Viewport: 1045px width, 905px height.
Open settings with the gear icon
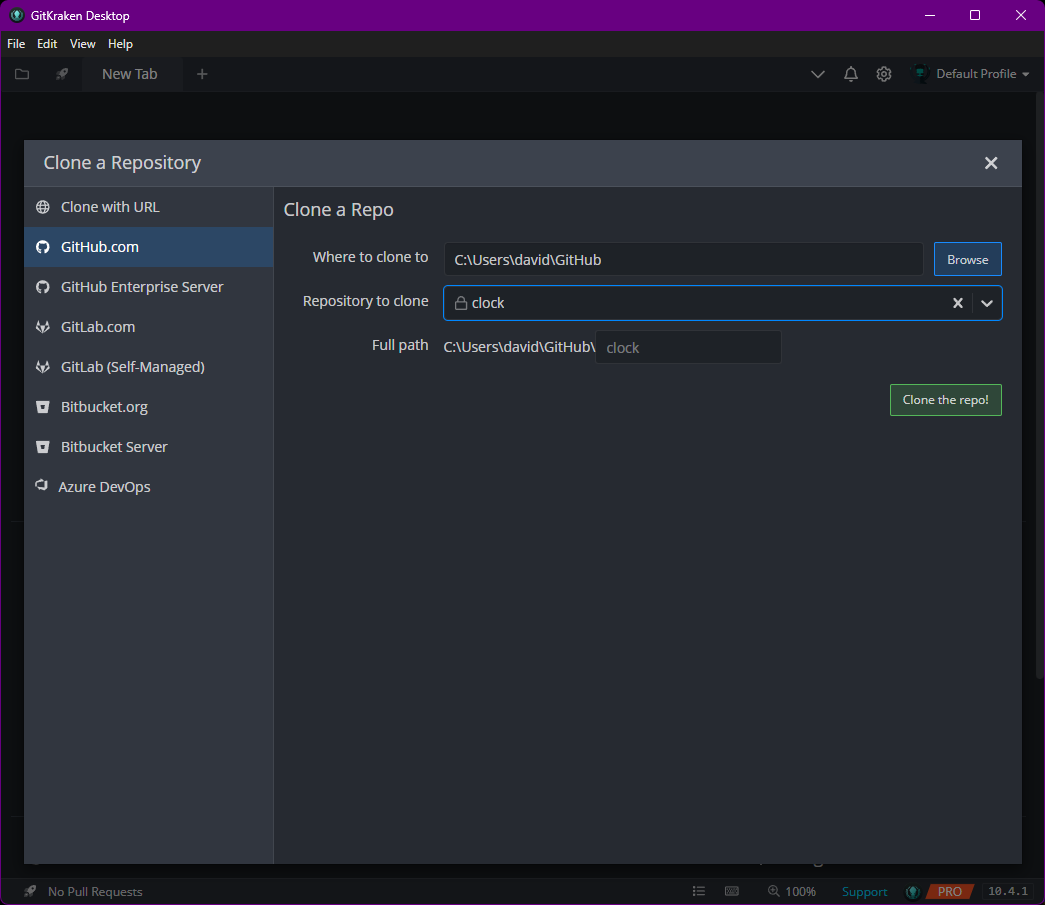coord(884,74)
